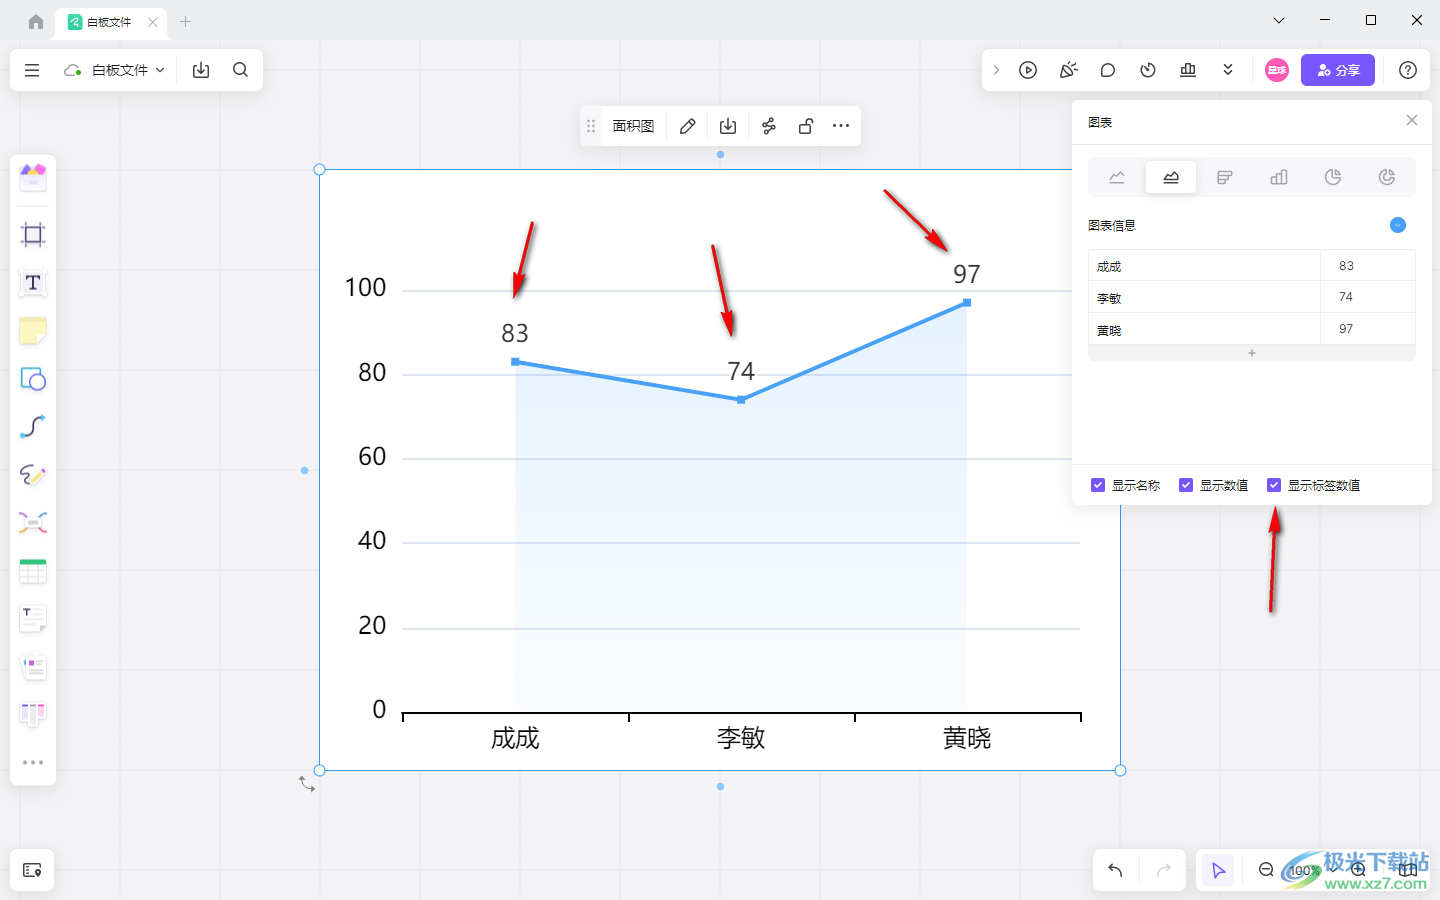Open the bottom-left minimap panel icon
Image resolution: width=1440 pixels, height=900 pixels.
(32, 870)
